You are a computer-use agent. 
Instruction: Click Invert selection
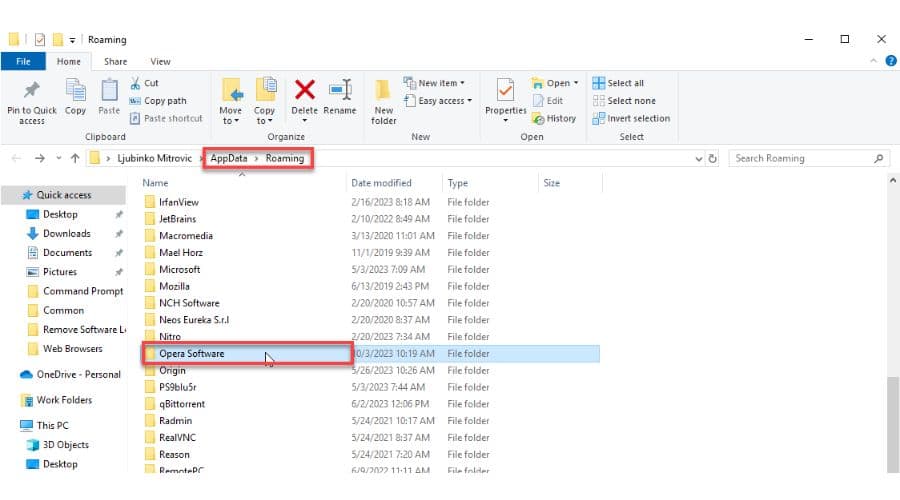click(x=631, y=118)
